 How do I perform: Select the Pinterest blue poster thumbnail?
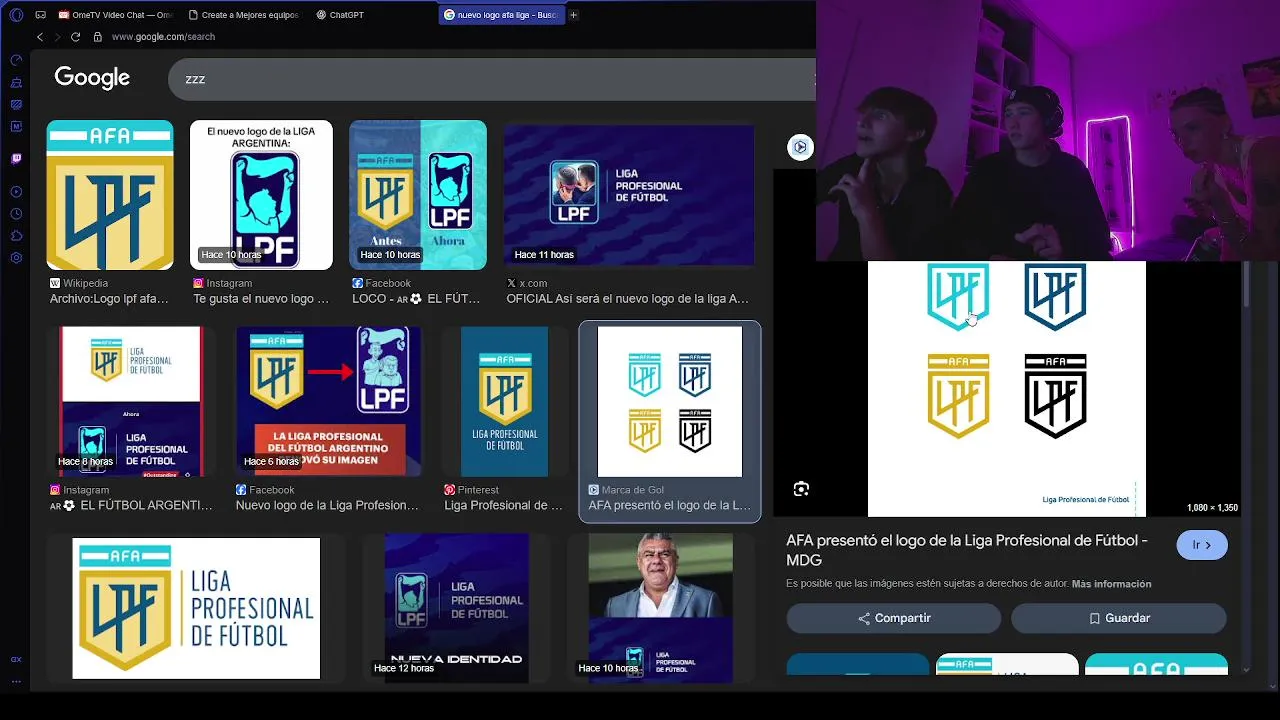[504, 402]
